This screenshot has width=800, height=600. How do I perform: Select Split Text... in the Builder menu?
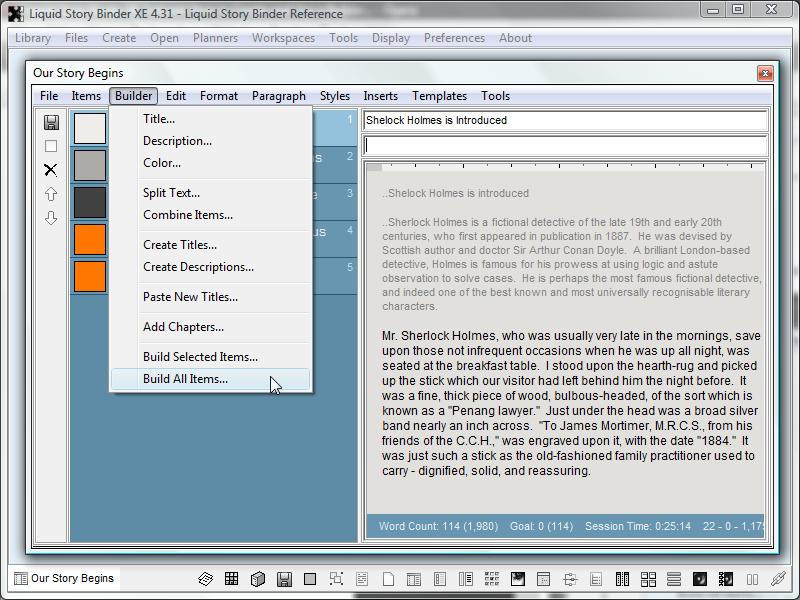171,193
